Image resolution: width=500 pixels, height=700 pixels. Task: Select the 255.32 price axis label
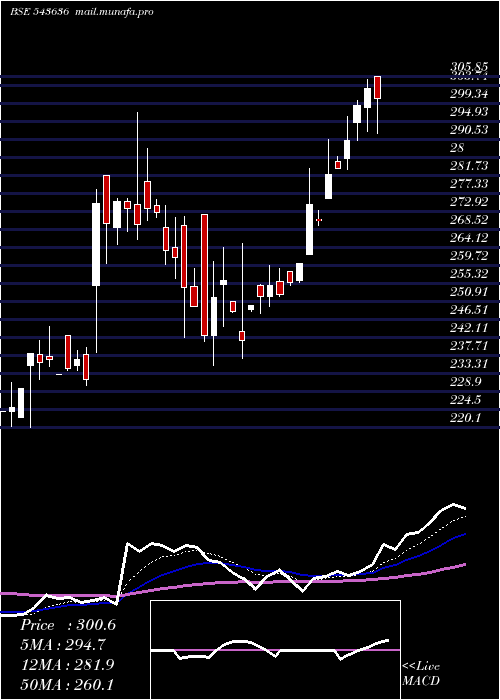coord(469,274)
